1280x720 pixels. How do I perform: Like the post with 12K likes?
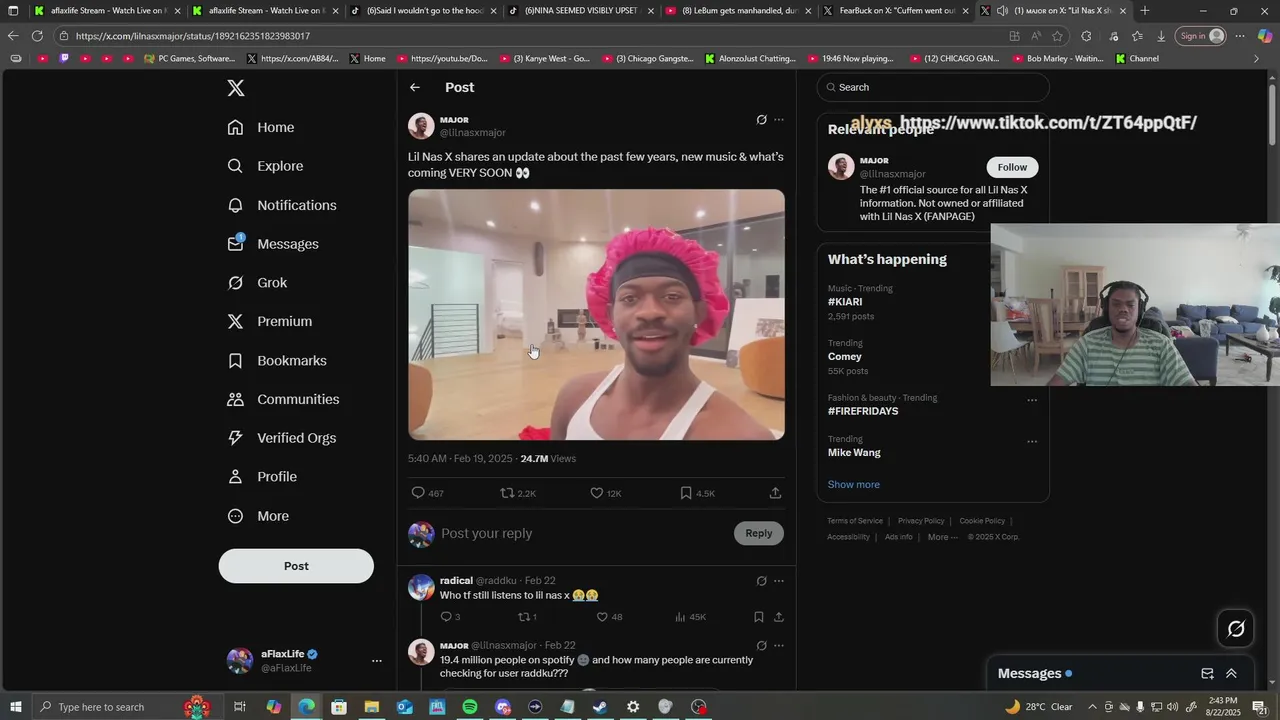(605, 493)
